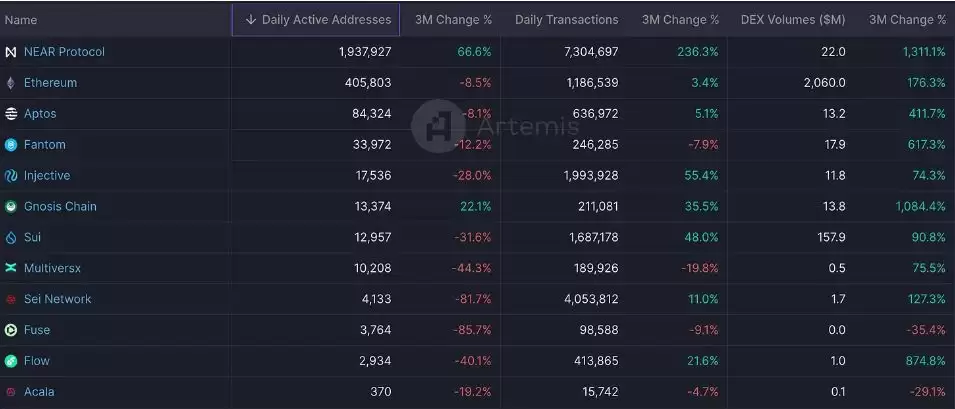Click Ethereum's 405,803 active addresses cell

pos(365,83)
